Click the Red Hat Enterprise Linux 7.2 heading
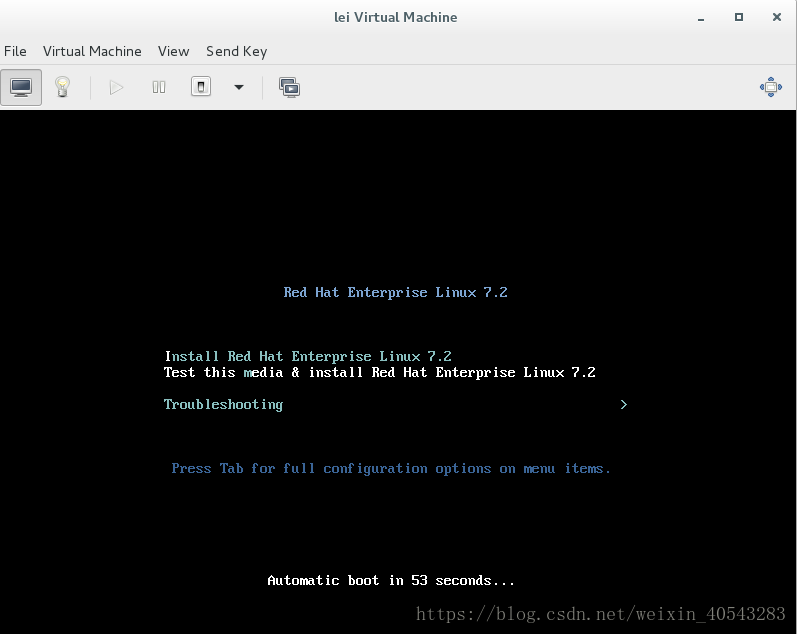The height and width of the screenshot is (634, 797). [395, 292]
